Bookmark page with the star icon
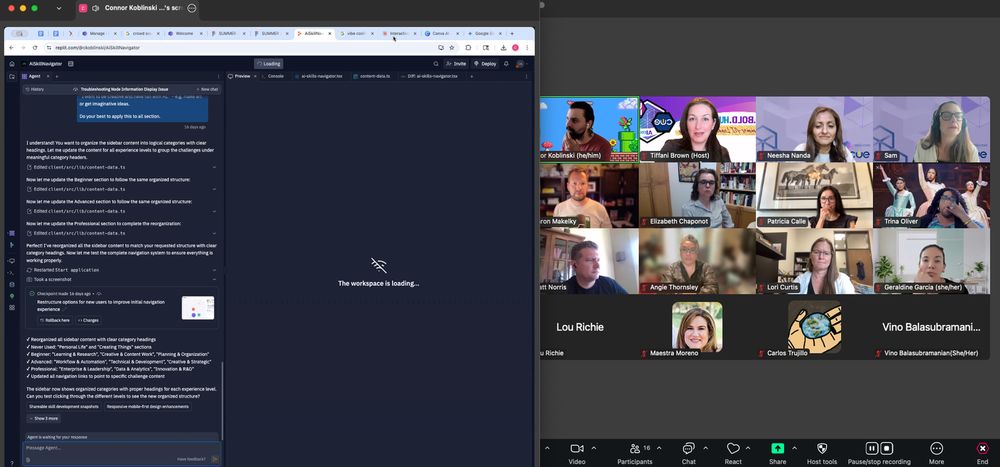Screen dimensions: 1000x467 pos(452,48)
